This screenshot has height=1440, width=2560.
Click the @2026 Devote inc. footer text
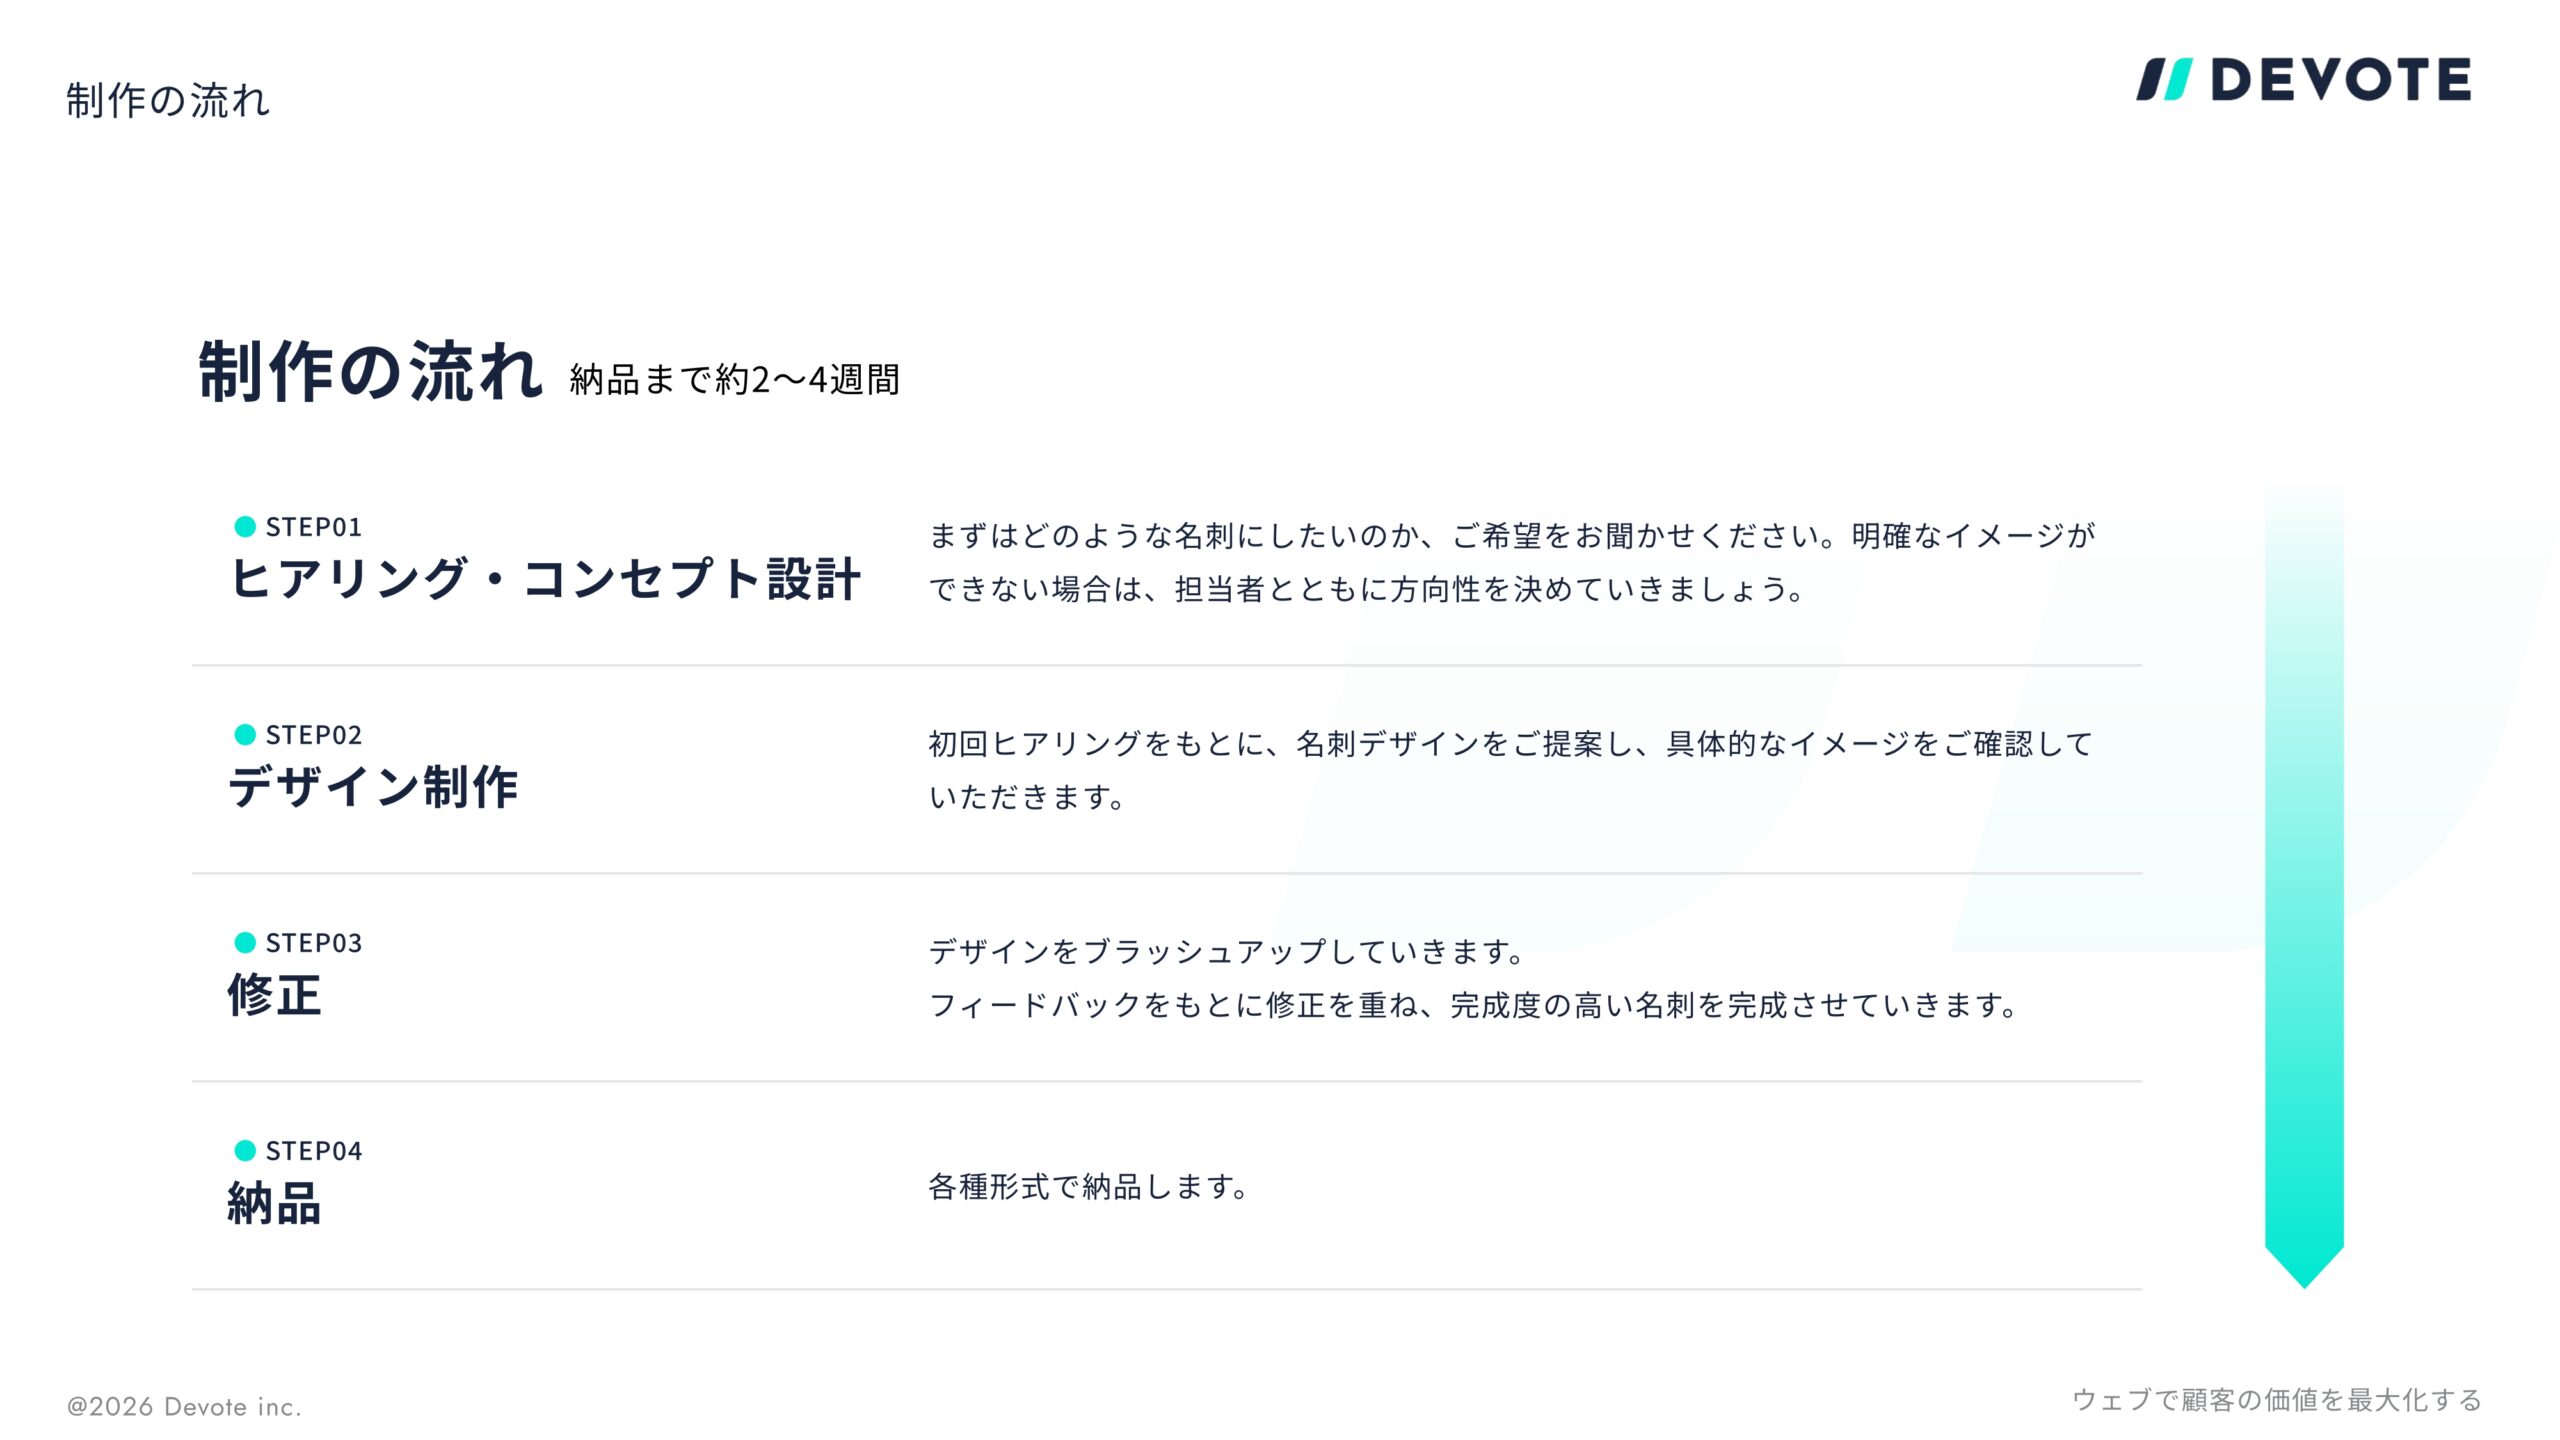184,1406
